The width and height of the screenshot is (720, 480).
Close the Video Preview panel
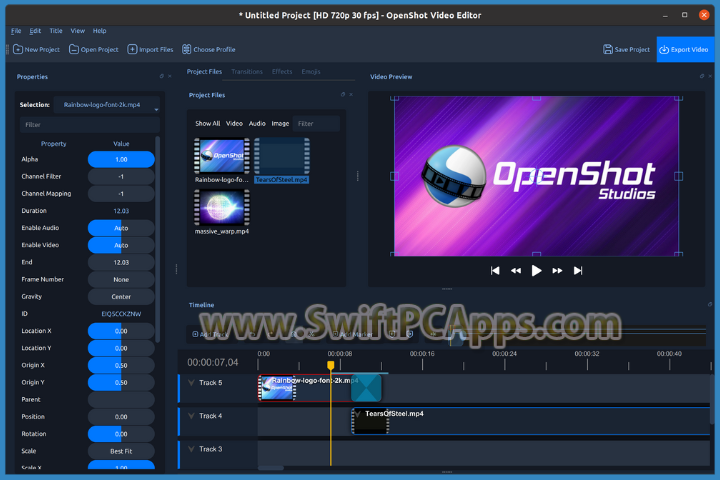(x=710, y=76)
